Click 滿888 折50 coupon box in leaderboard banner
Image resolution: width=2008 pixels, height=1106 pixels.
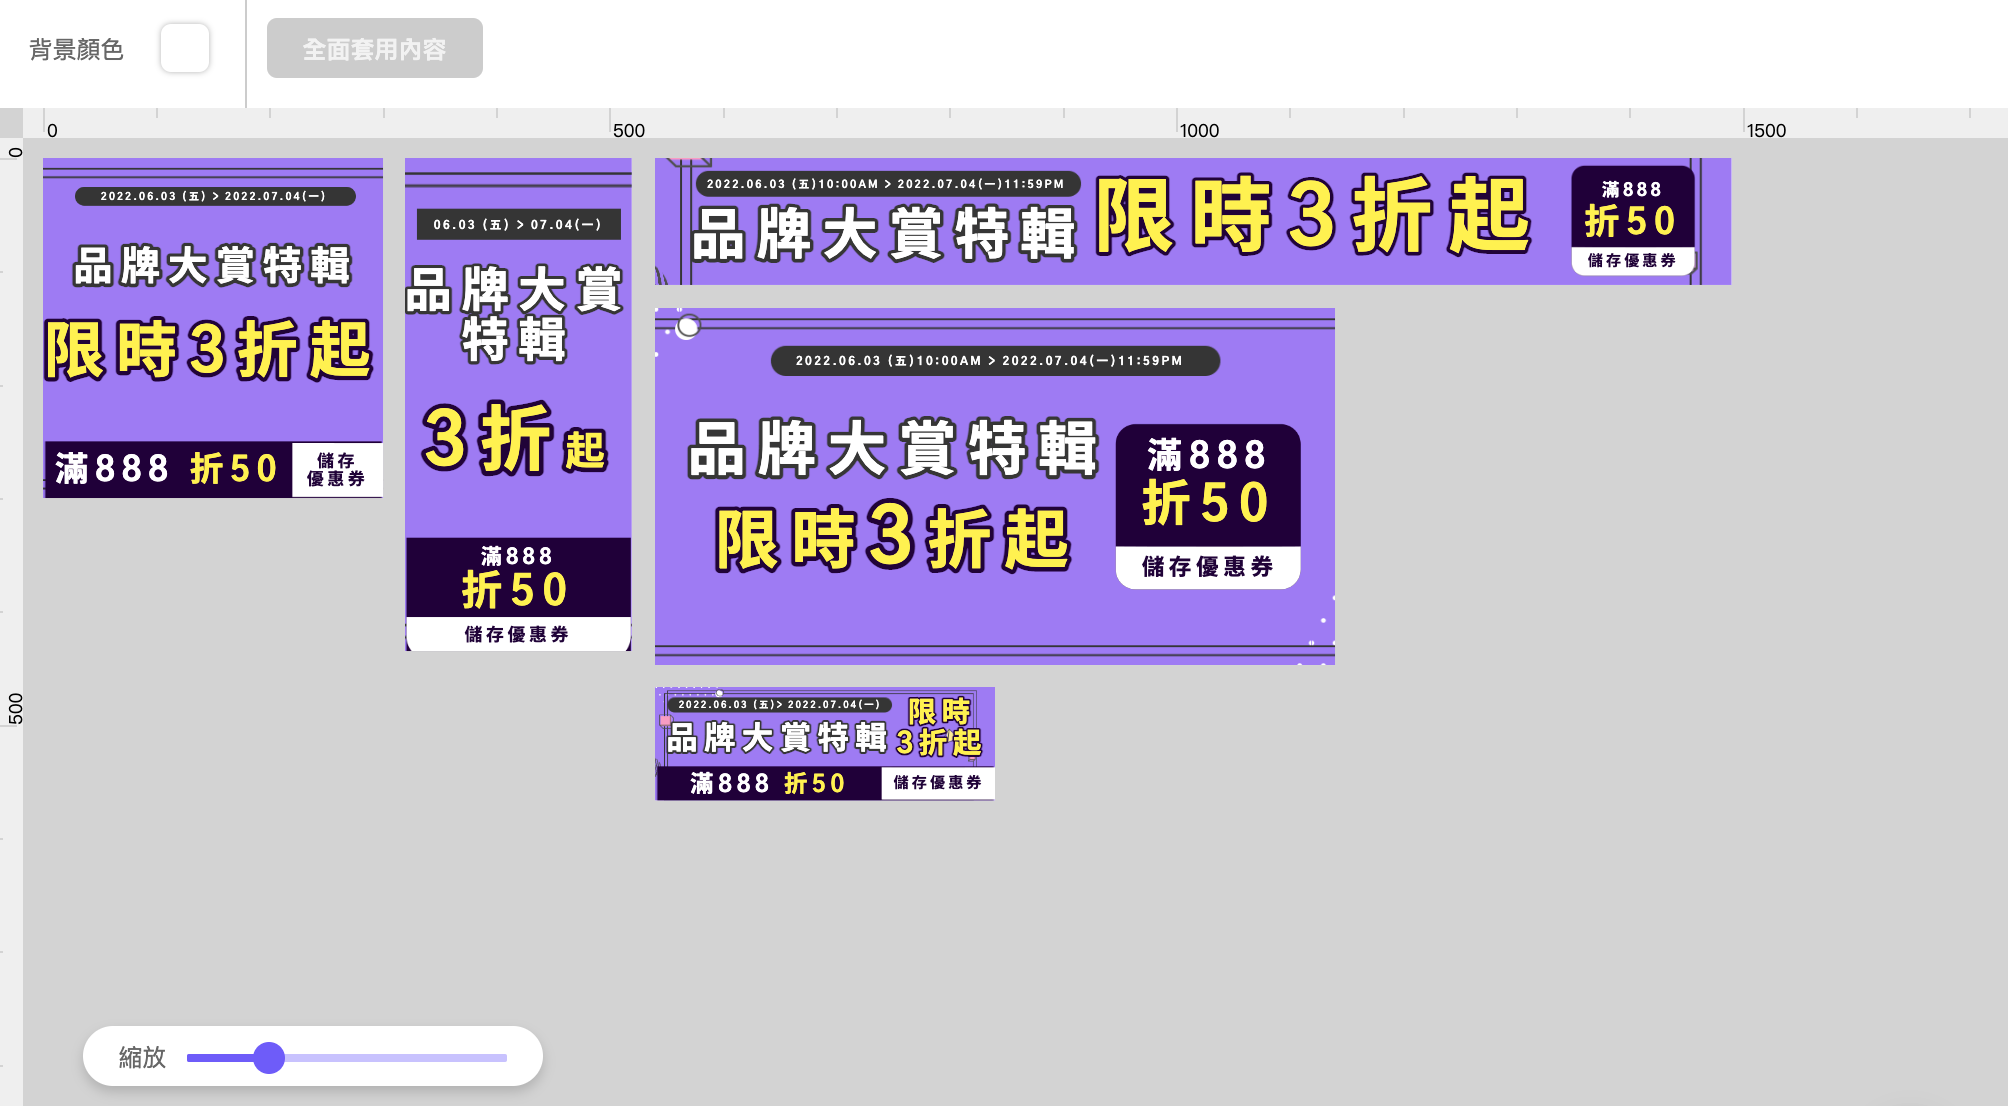pyautogui.click(x=1631, y=208)
